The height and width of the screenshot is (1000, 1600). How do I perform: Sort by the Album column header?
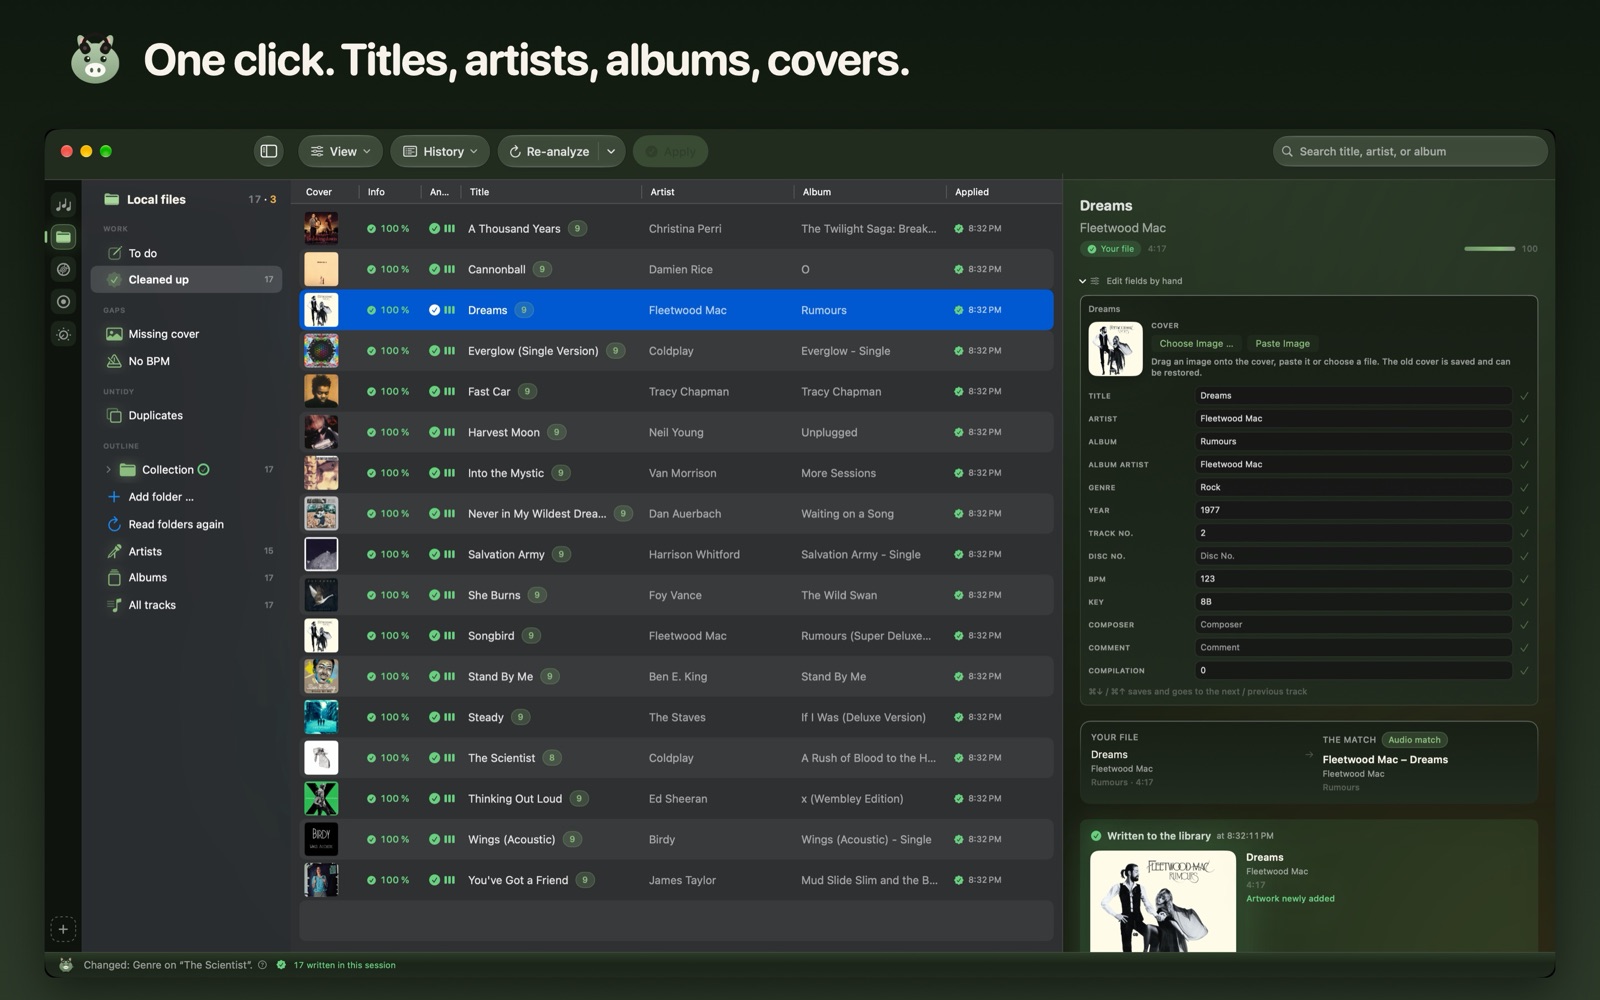point(816,192)
